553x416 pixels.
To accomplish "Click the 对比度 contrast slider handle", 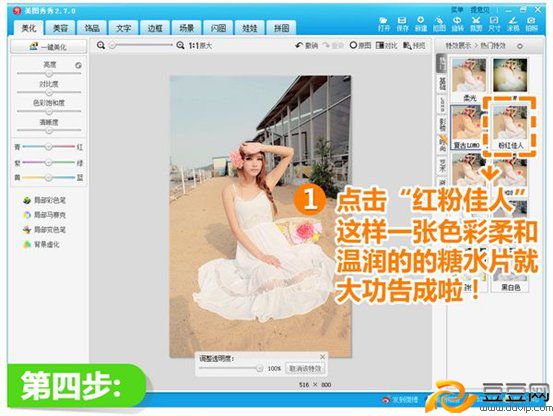I will tap(49, 92).
